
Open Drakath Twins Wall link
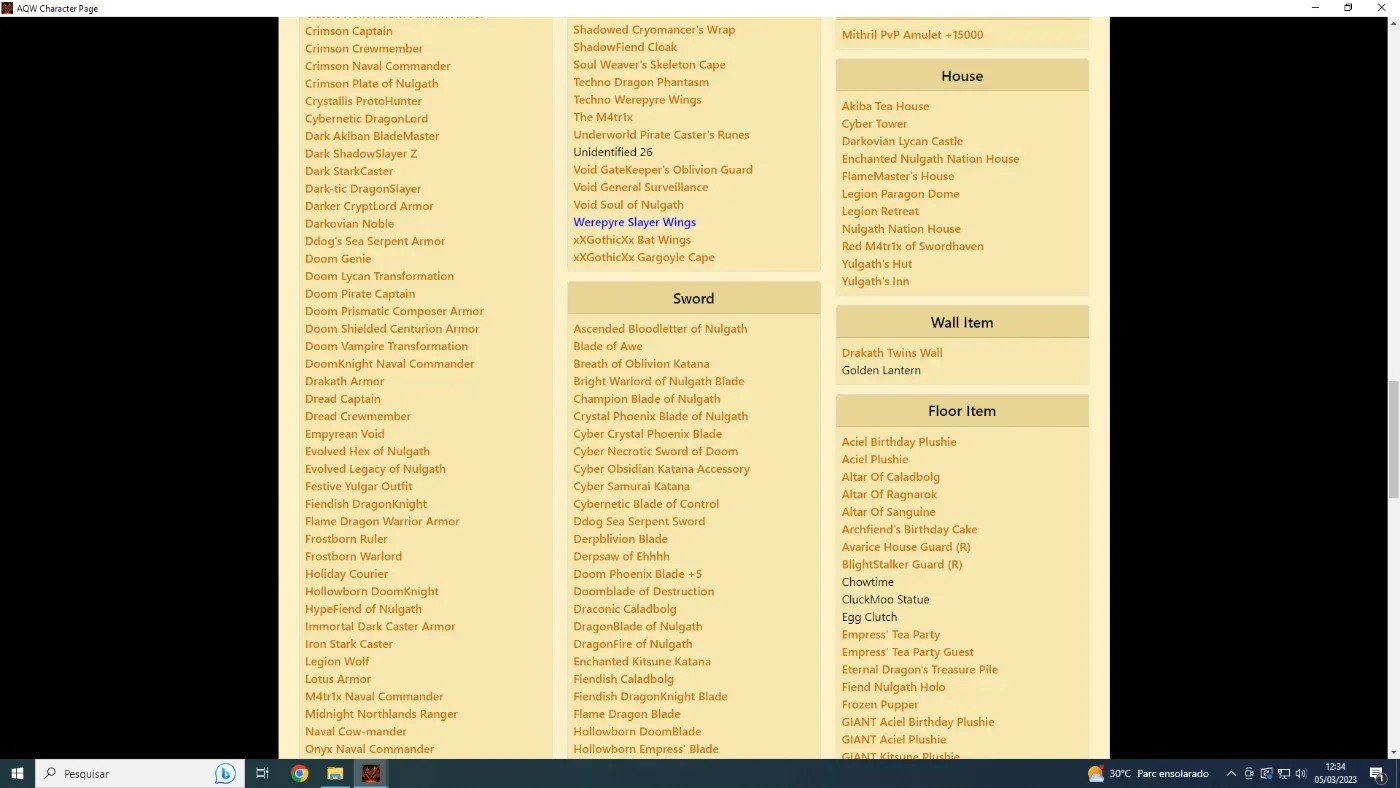tap(892, 353)
